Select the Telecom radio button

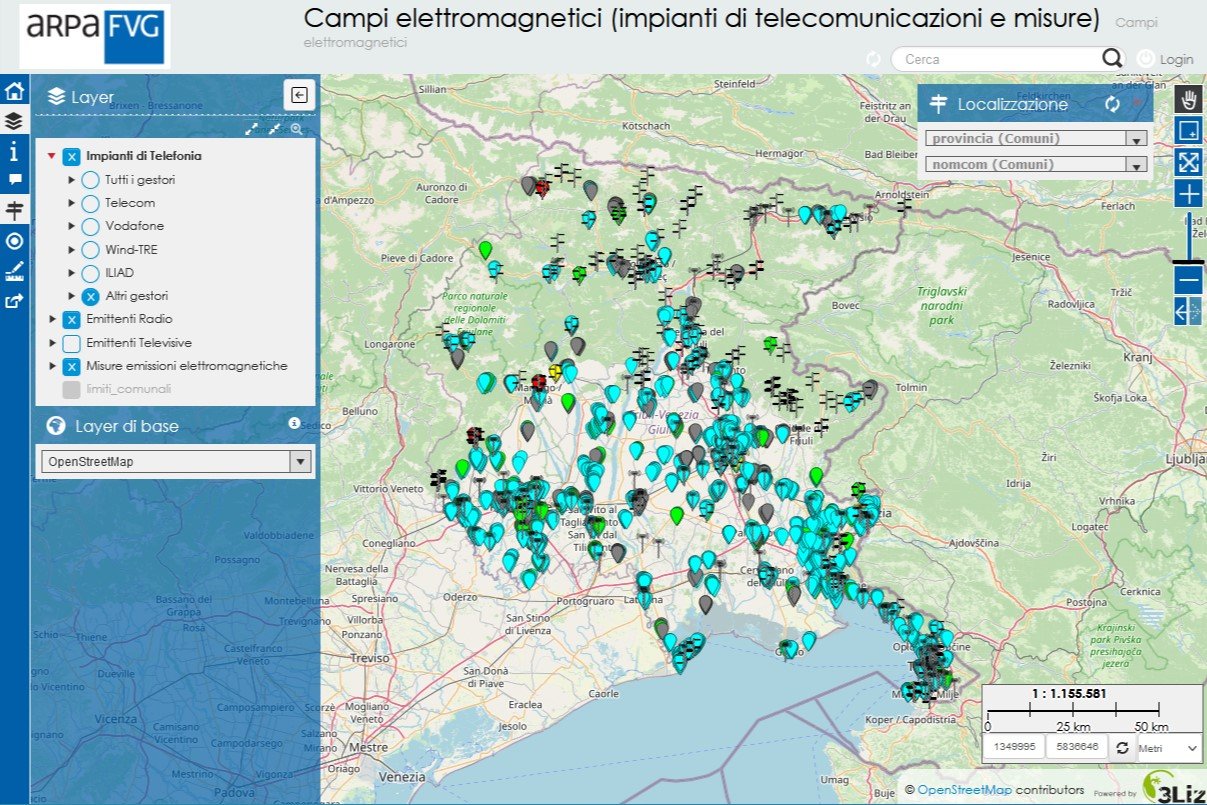click(90, 203)
